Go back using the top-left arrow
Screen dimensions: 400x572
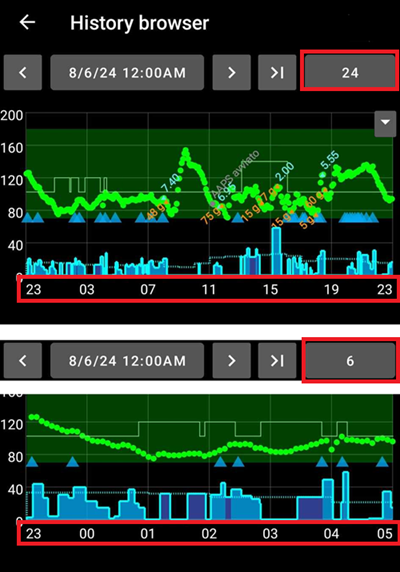[x=27, y=23]
